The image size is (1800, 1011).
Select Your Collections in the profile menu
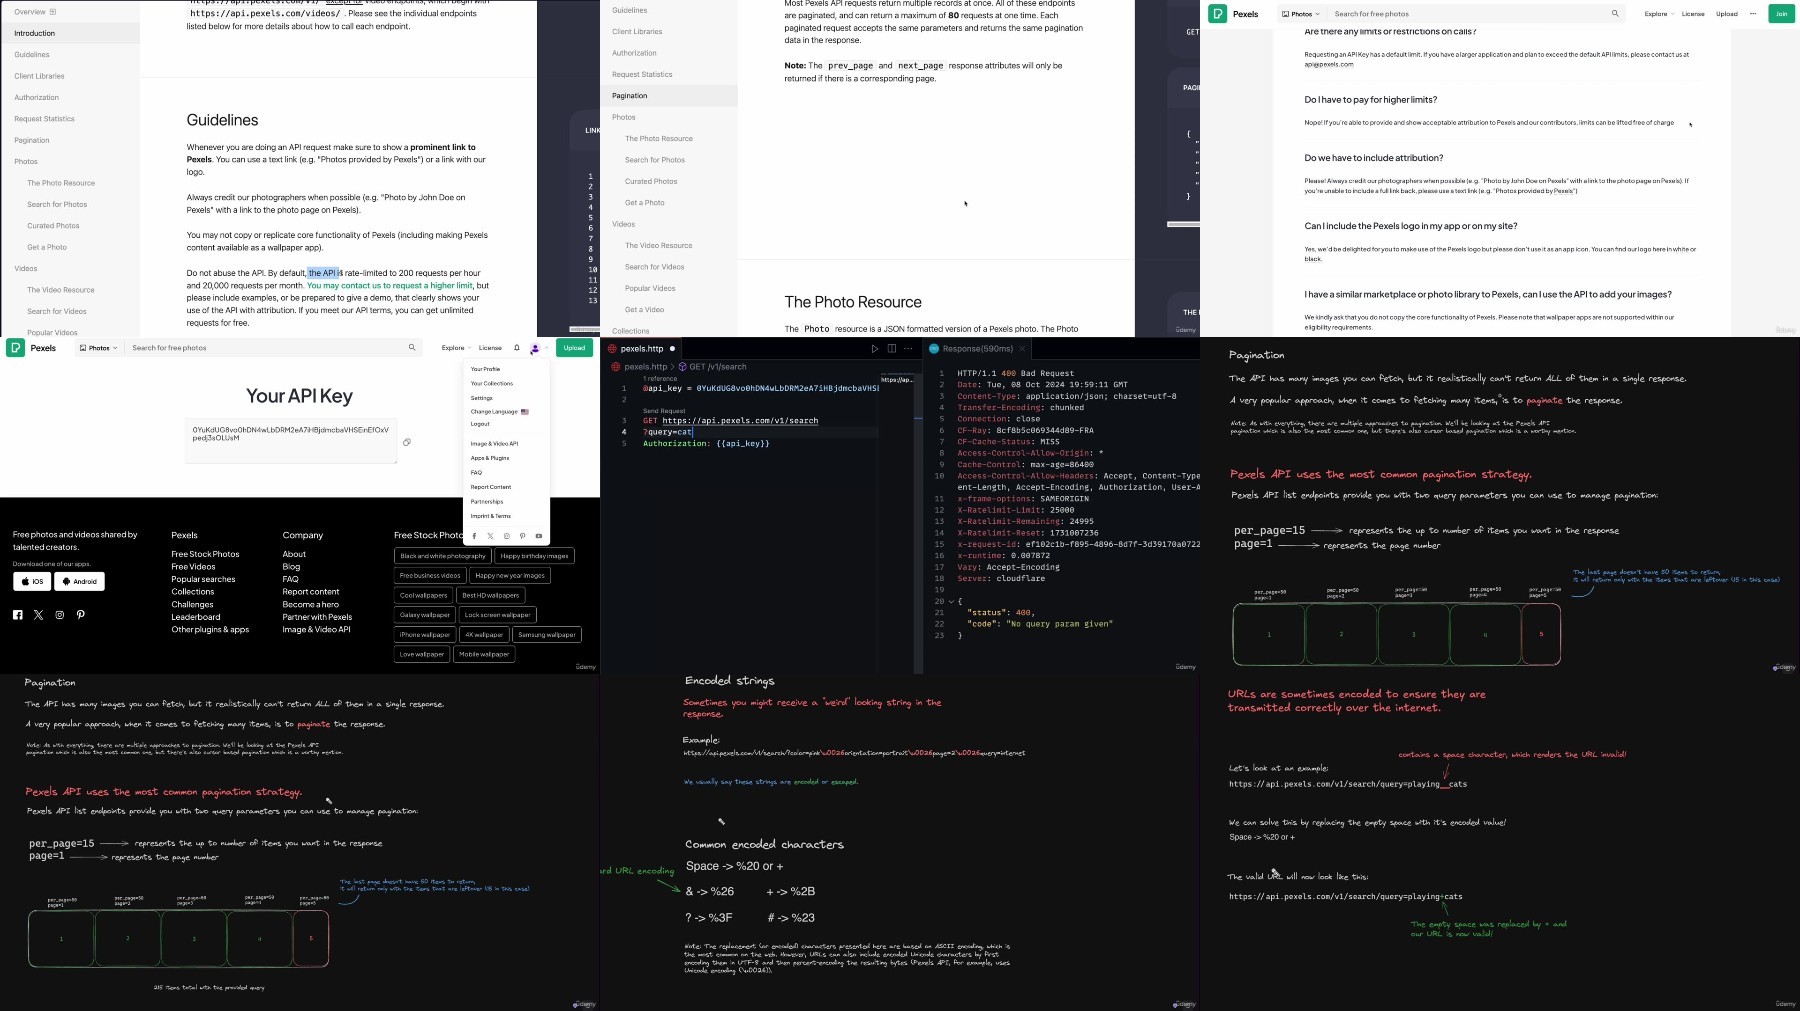coord(492,383)
